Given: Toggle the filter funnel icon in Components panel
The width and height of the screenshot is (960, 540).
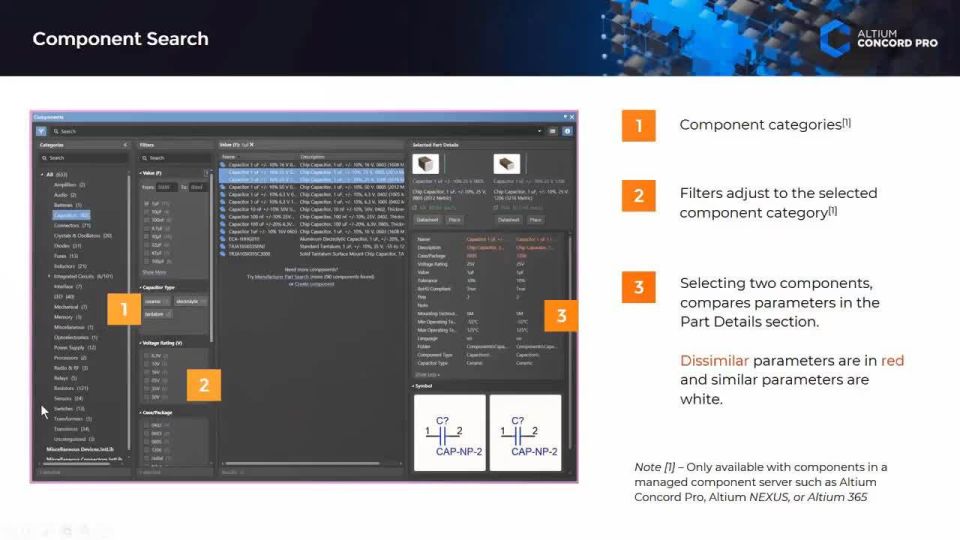Looking at the screenshot, I should coord(41,131).
